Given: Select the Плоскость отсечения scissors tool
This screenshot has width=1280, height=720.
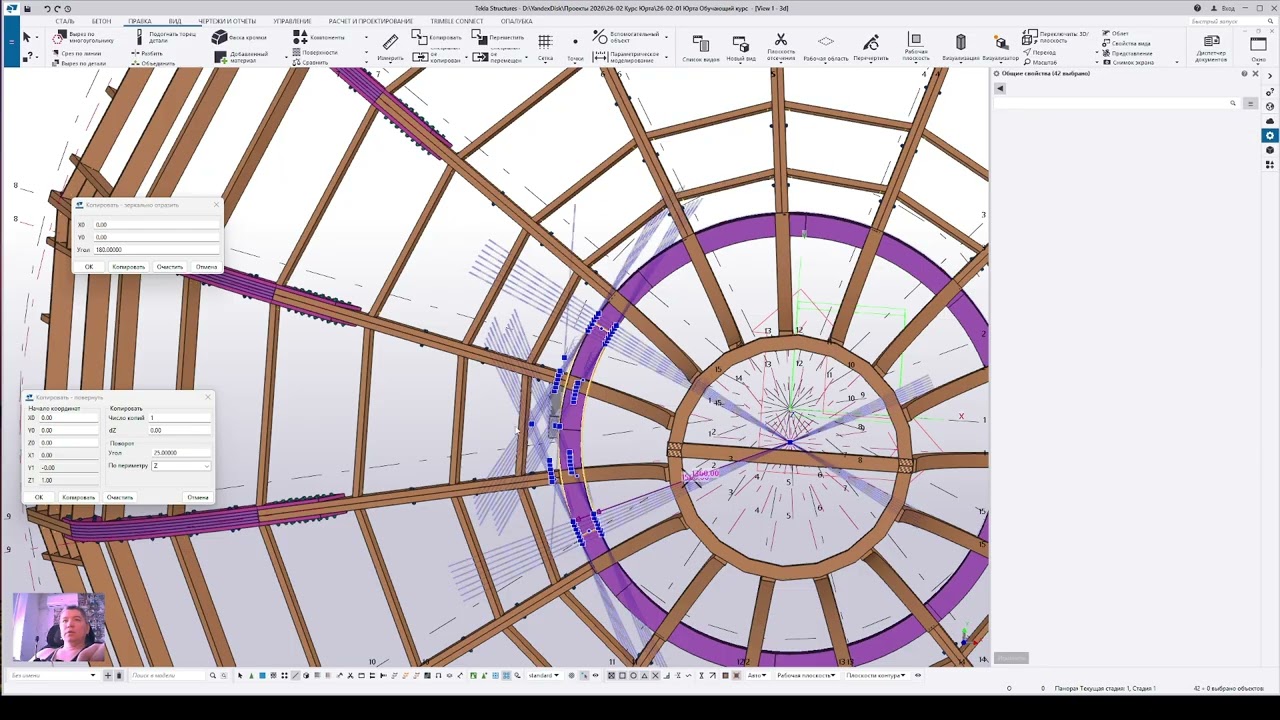Looking at the screenshot, I should click(781, 47).
